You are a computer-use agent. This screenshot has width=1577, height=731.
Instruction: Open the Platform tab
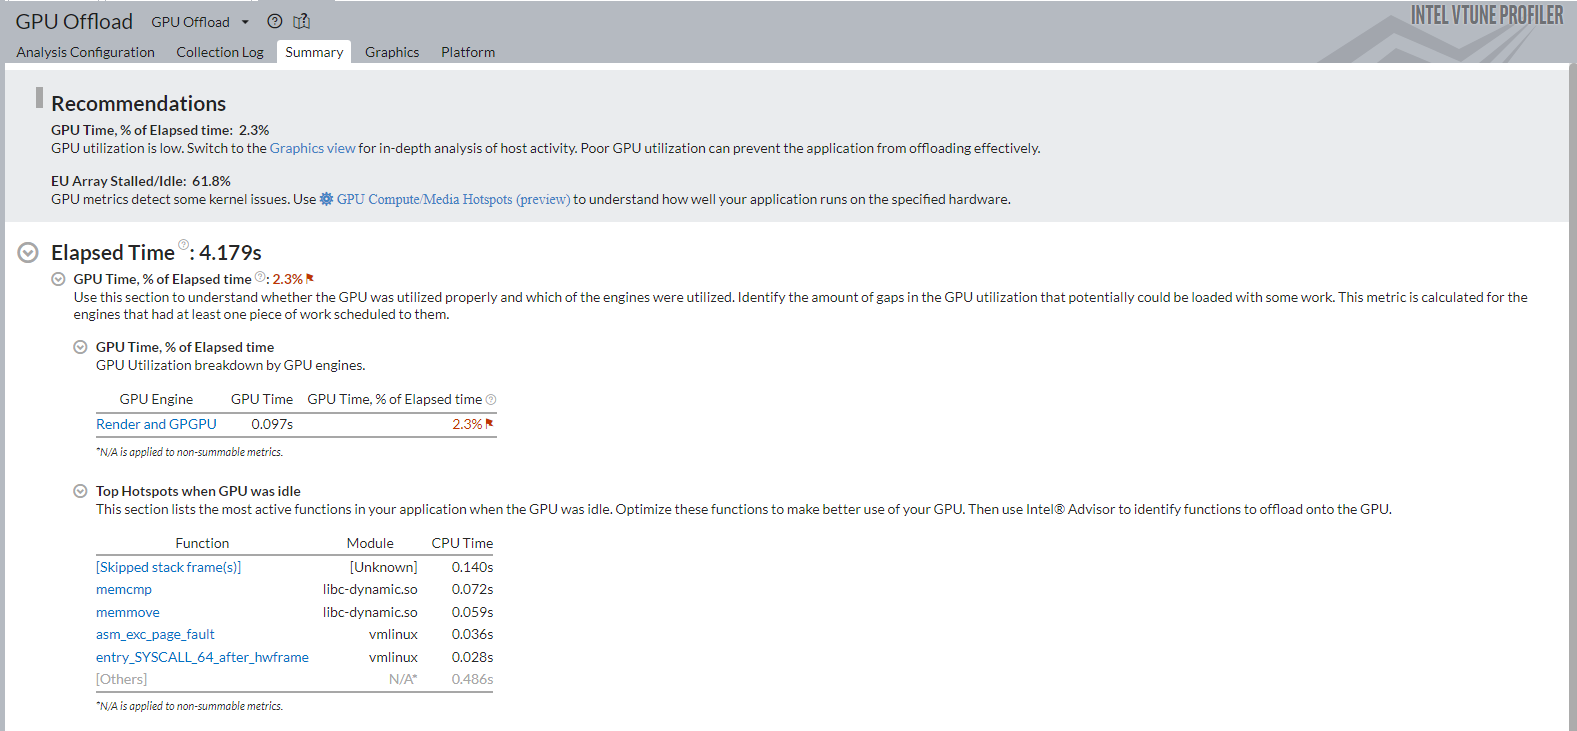coord(468,52)
